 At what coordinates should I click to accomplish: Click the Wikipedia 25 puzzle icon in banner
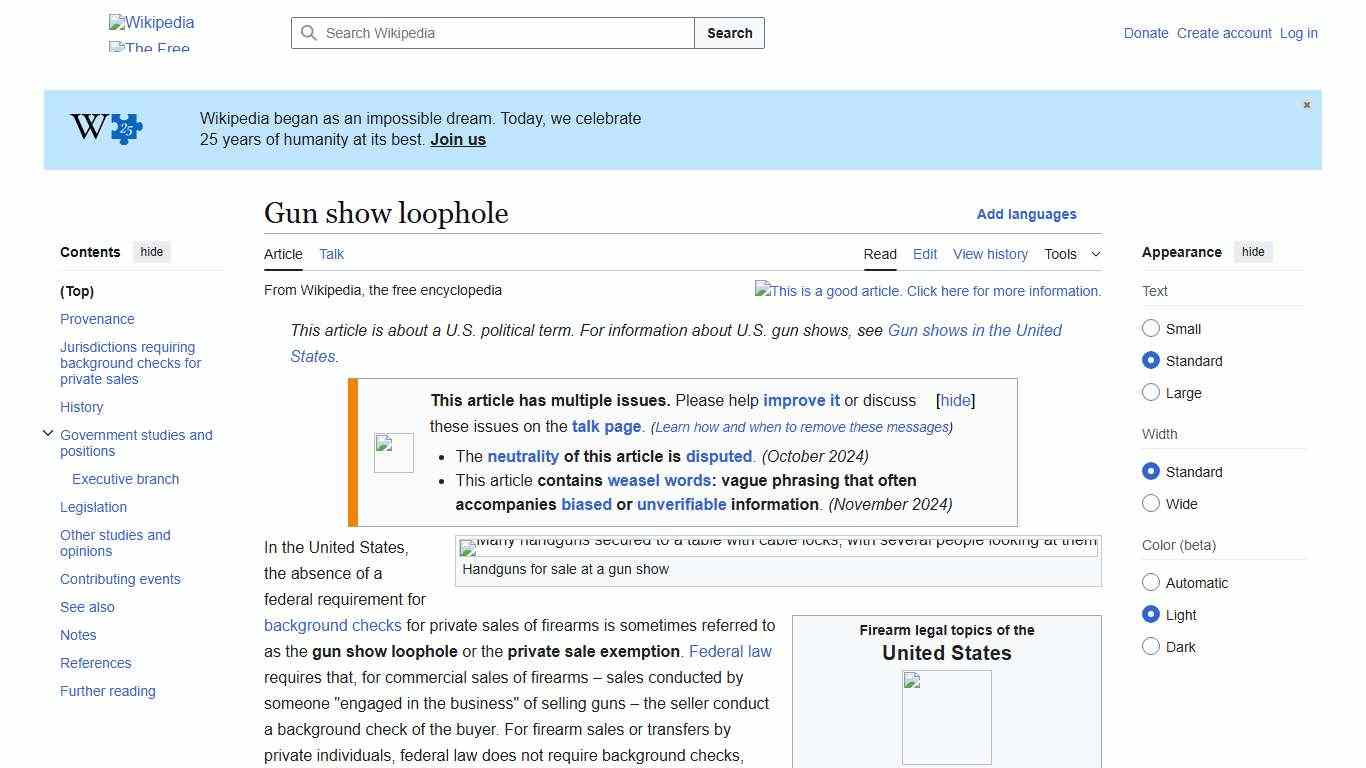pos(103,128)
